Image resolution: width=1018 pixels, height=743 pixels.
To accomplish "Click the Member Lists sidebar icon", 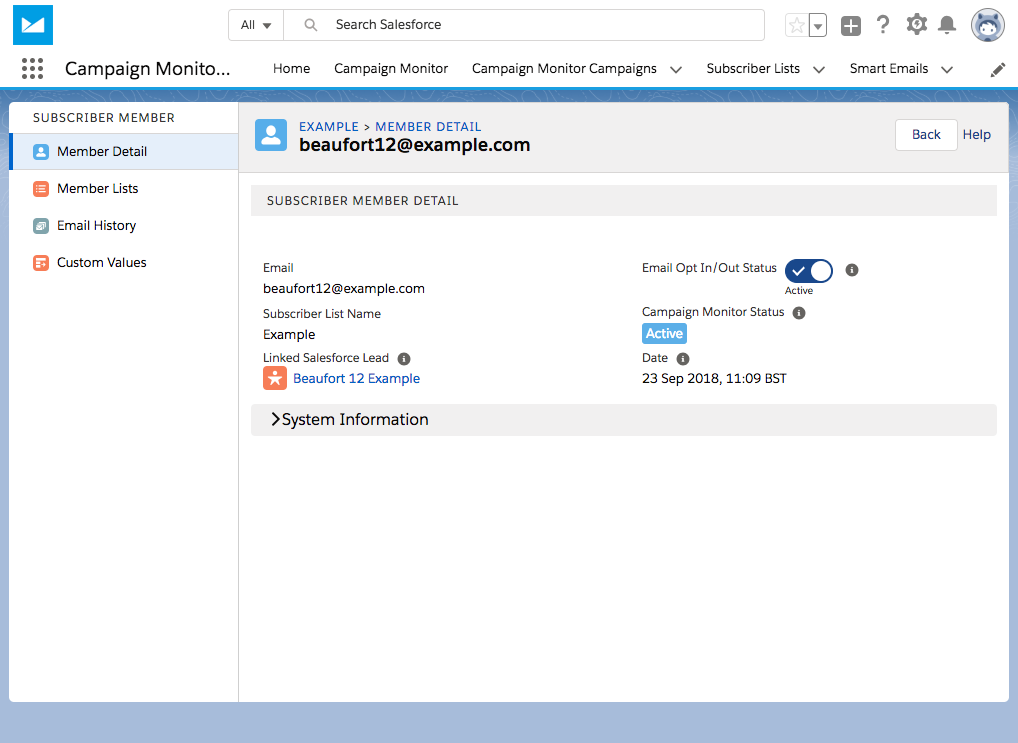I will 41,189.
